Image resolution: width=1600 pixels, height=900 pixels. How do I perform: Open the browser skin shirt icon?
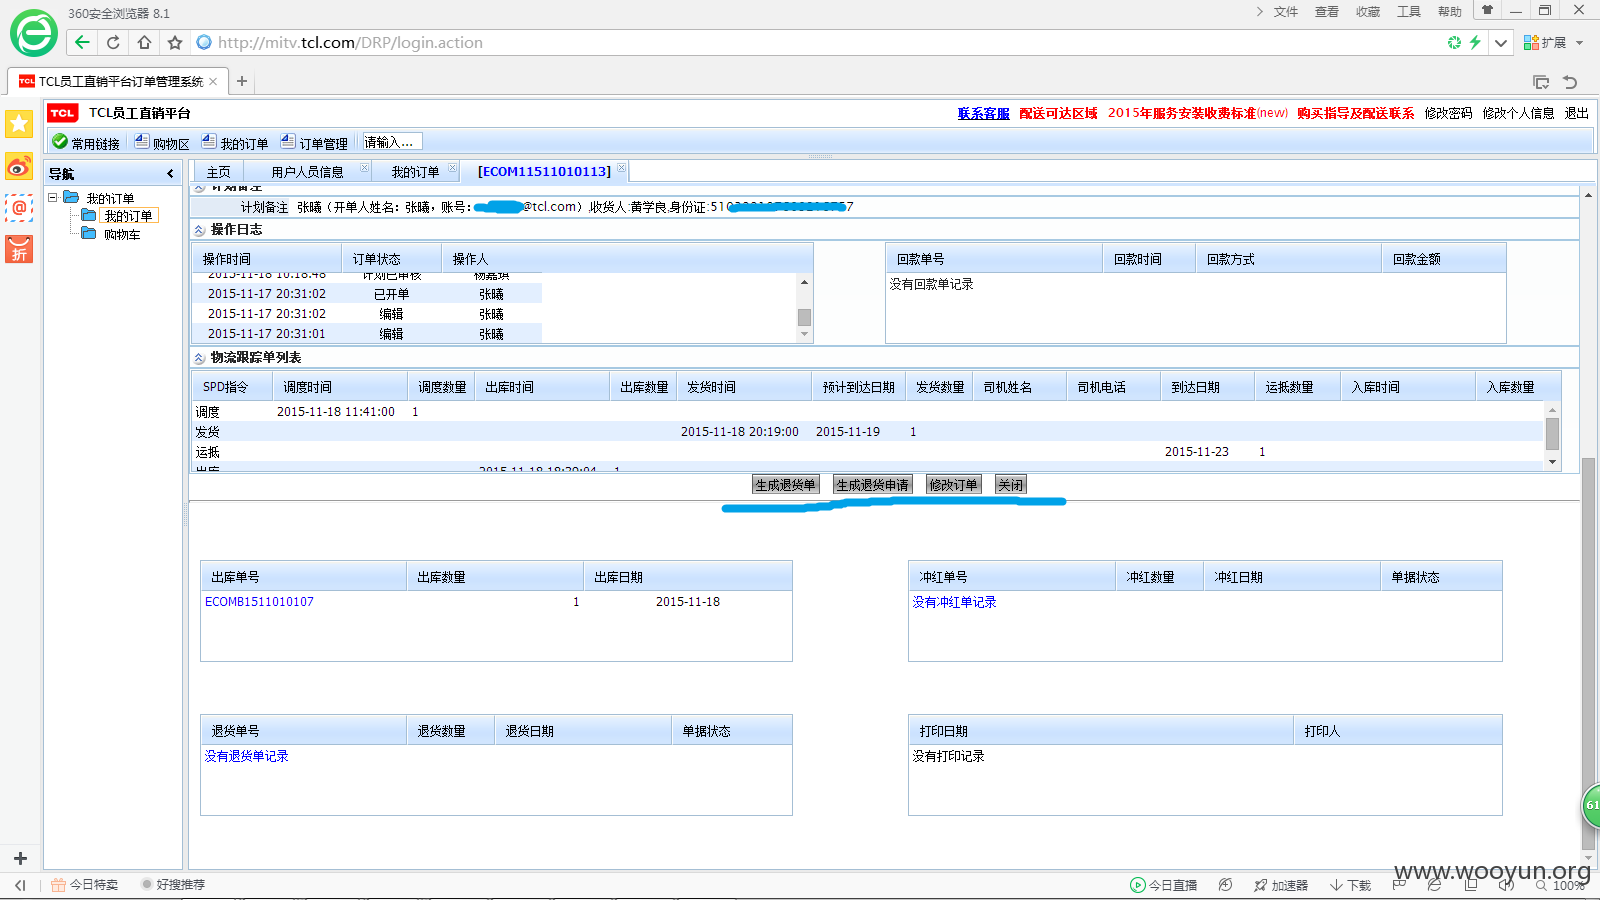tap(1487, 11)
